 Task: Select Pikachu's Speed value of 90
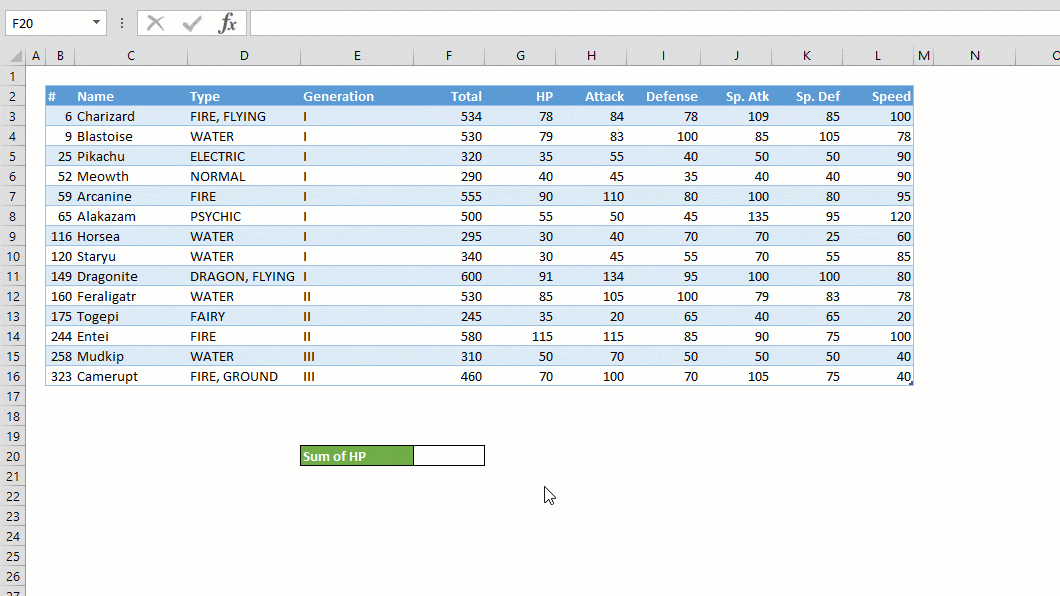[895, 156]
